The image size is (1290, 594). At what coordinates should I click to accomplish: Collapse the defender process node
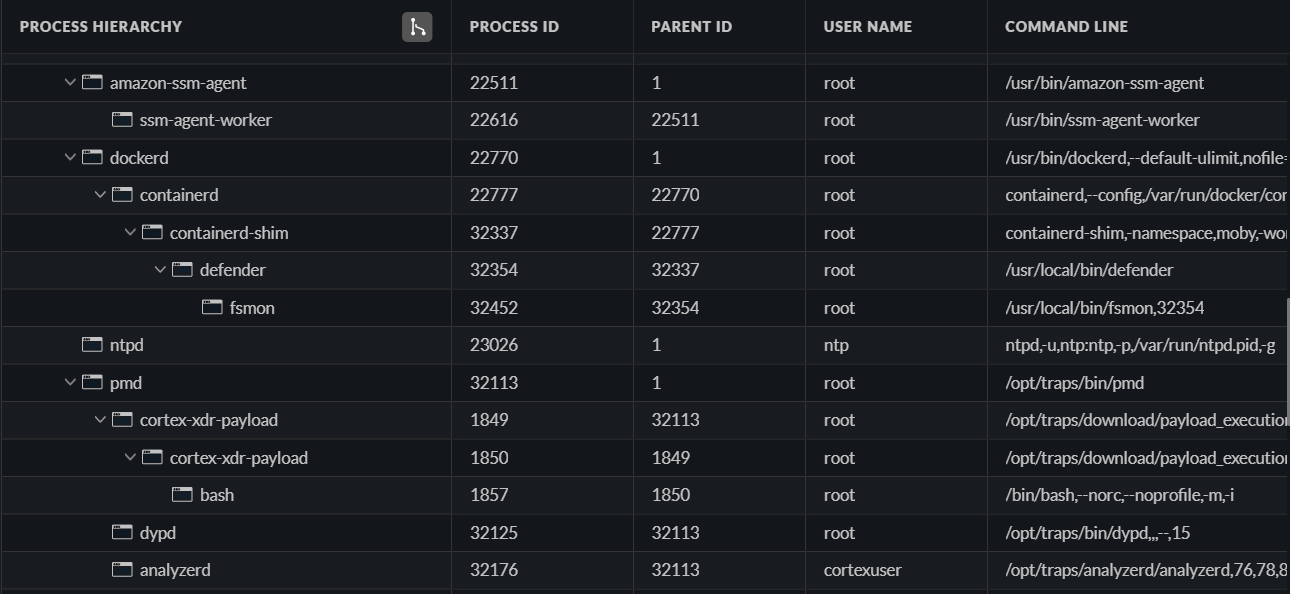pyautogui.click(x=160, y=270)
